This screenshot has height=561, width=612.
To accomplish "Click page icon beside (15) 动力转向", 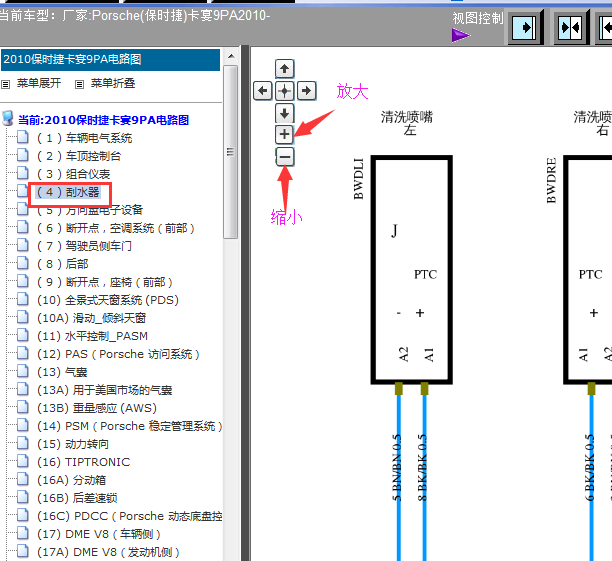I will [23, 442].
